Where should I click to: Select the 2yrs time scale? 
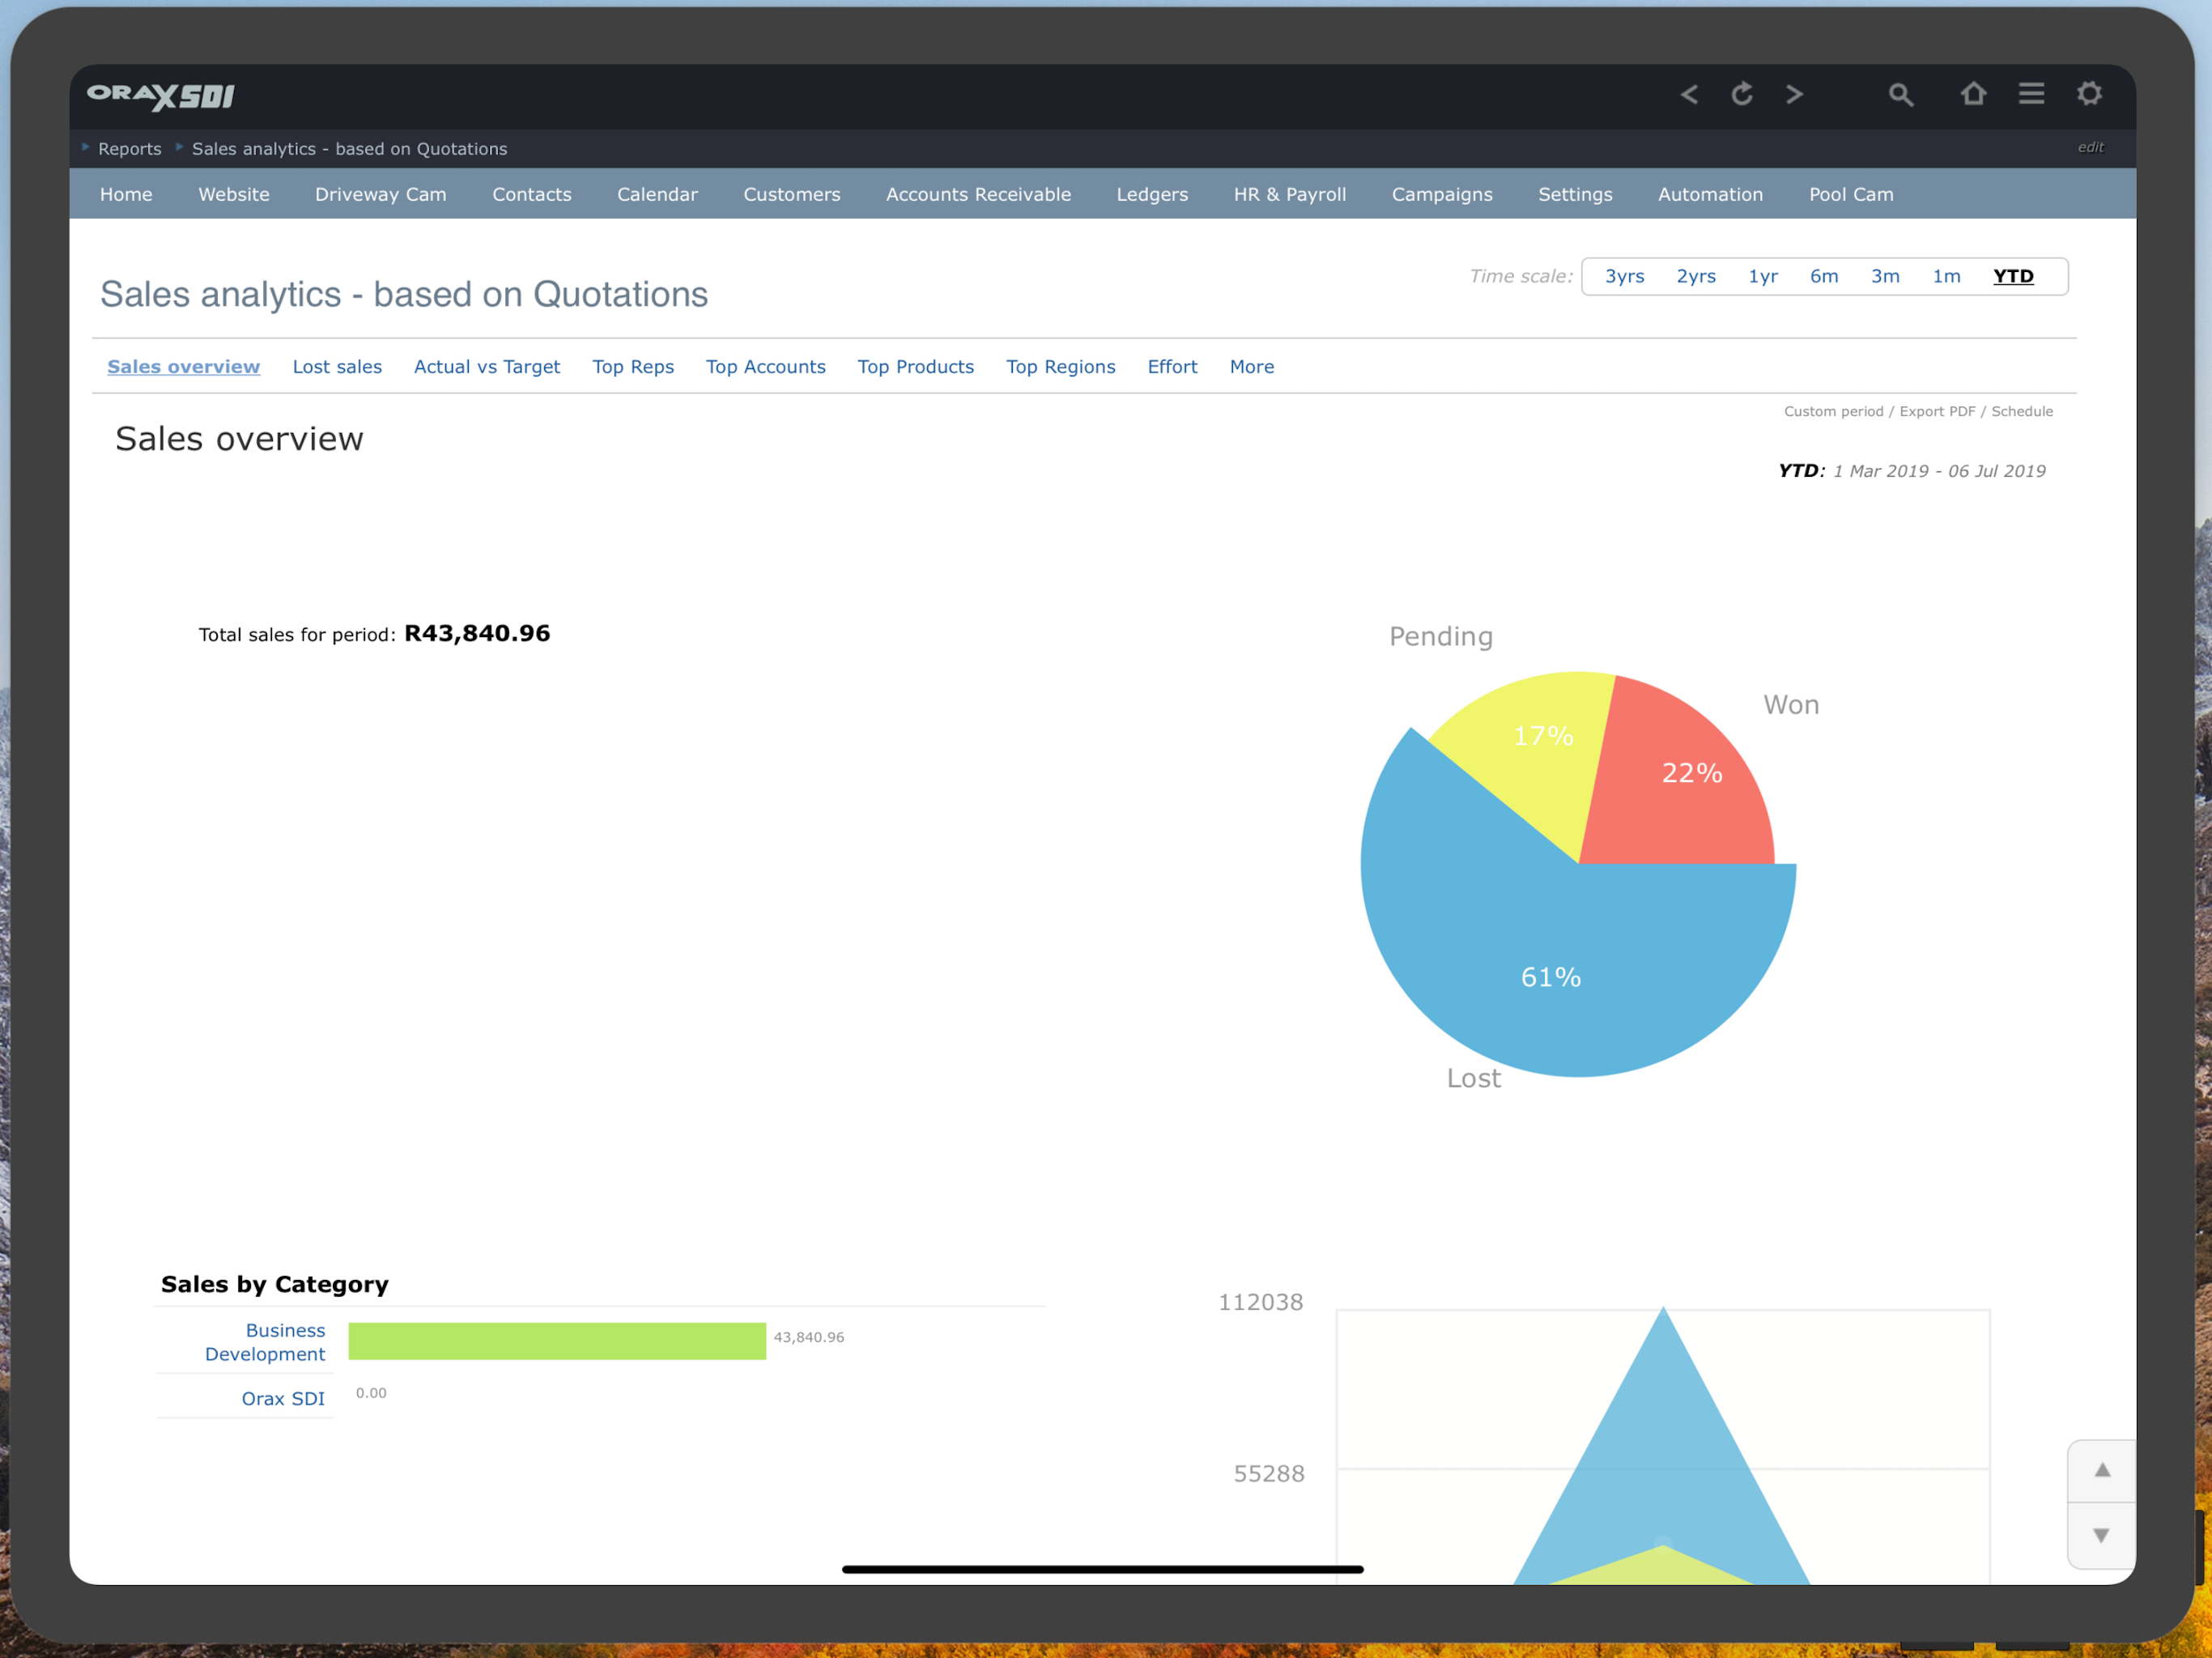tap(1696, 277)
